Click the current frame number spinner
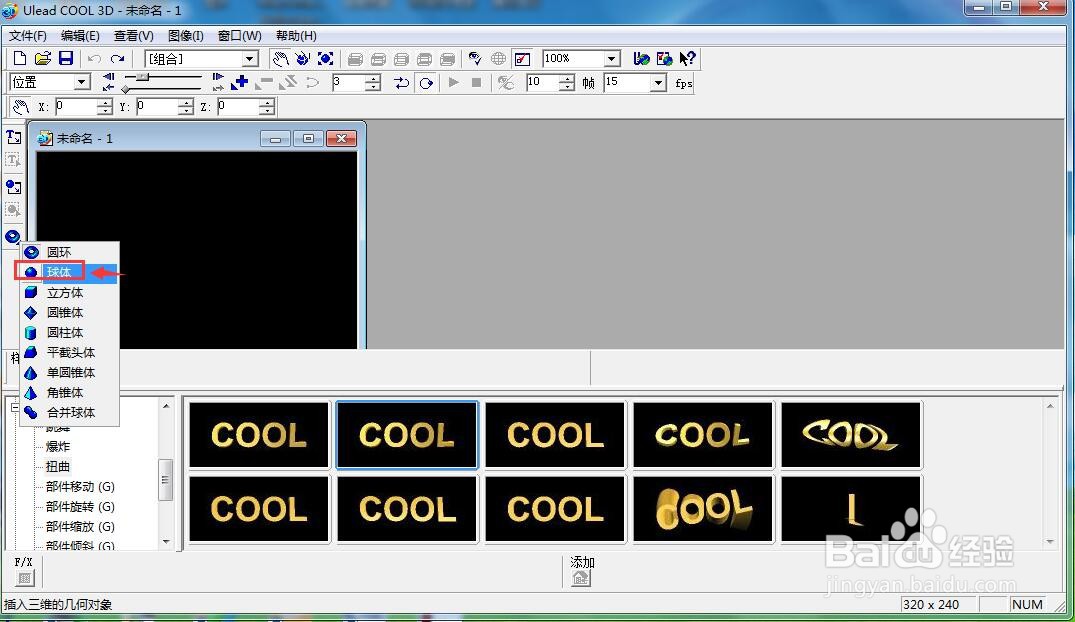Viewport: 1075px width, 622px height. pos(372,83)
